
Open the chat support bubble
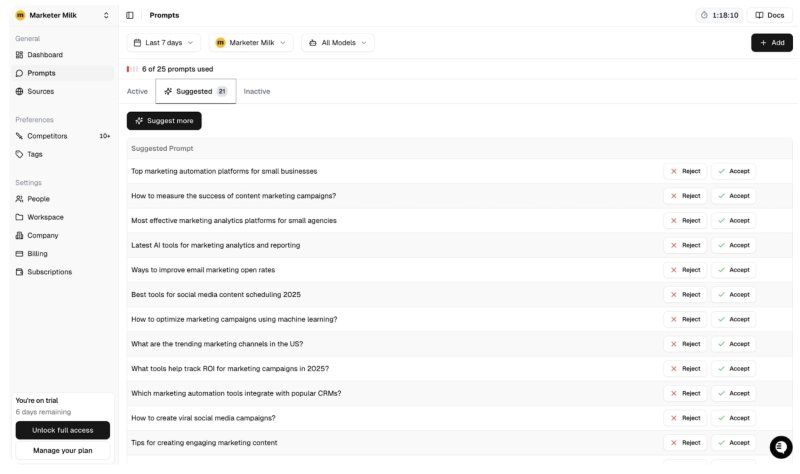coord(780,447)
